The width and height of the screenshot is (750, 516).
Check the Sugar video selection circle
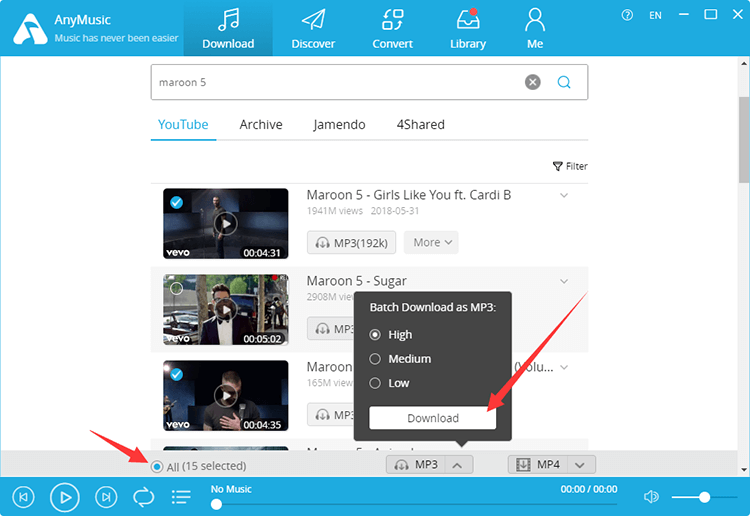tap(176, 288)
